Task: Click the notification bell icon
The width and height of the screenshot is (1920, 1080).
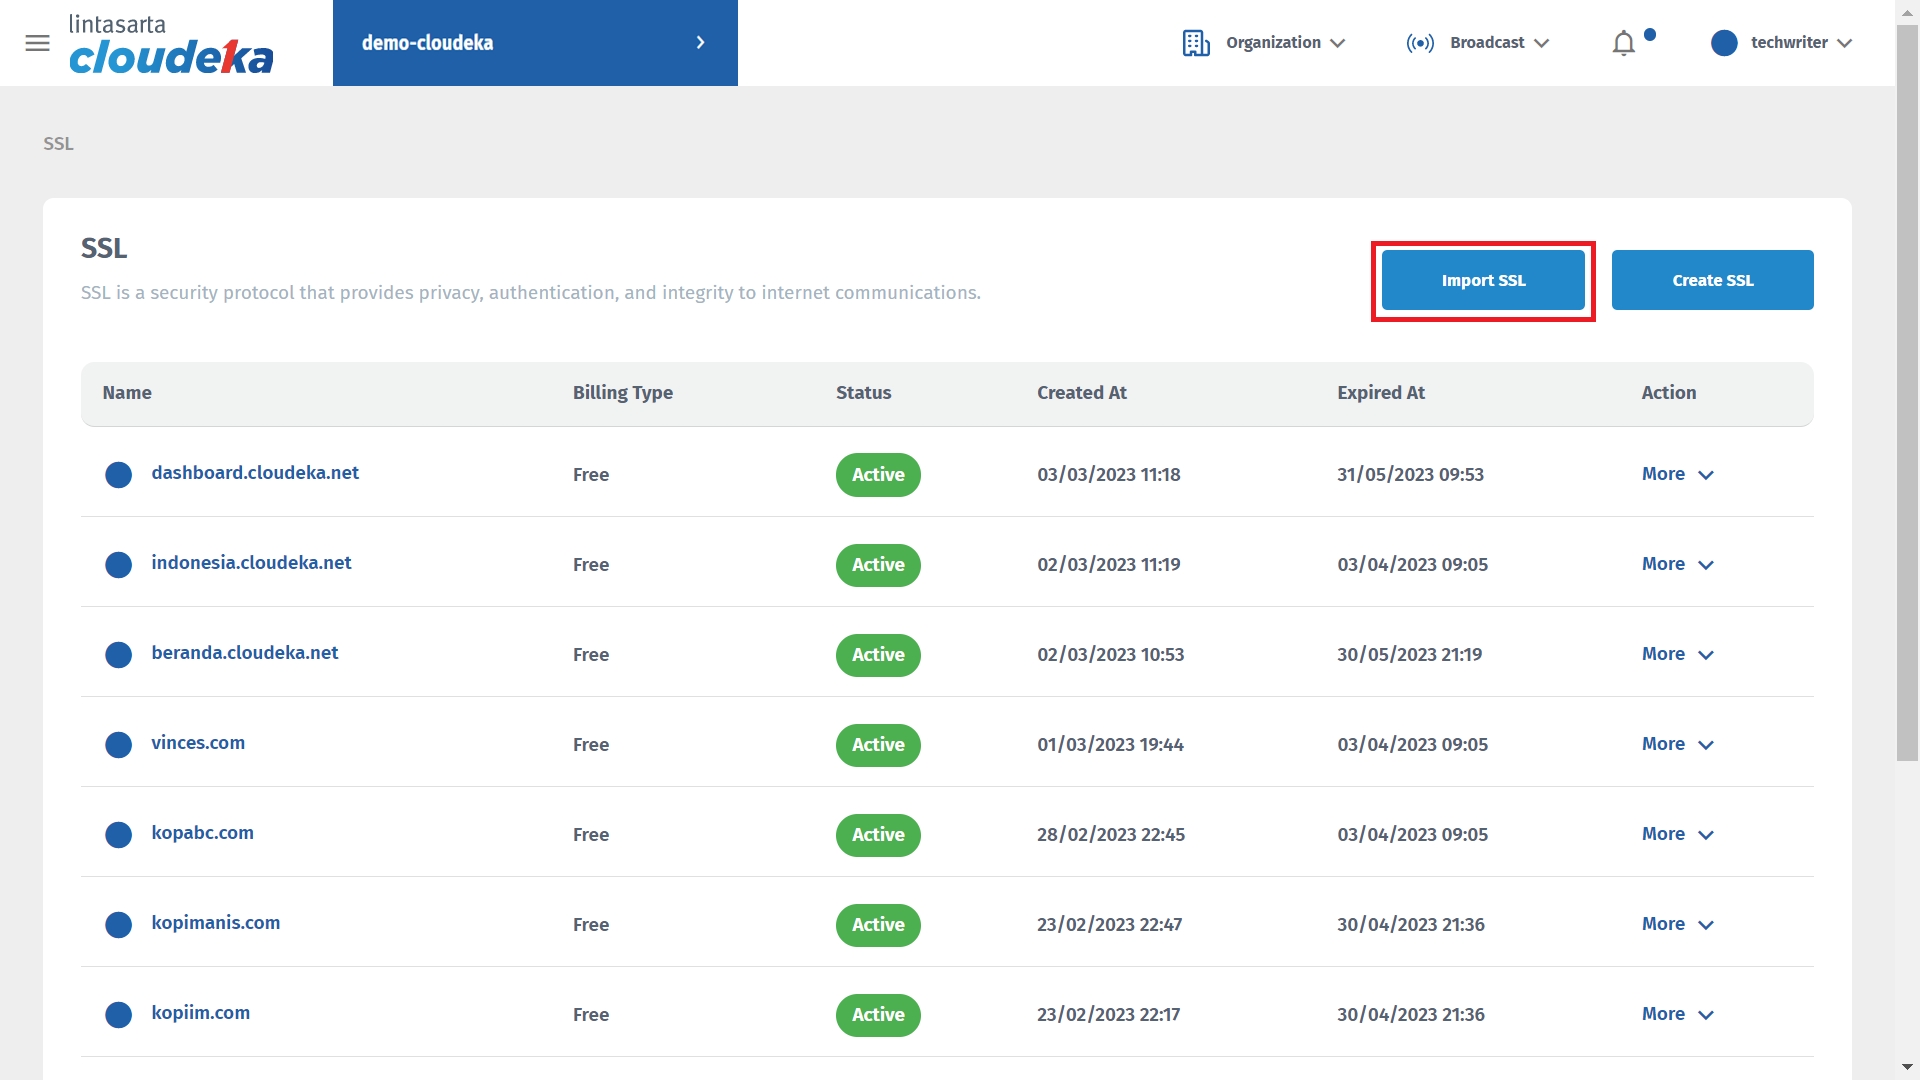Action: 1623,43
